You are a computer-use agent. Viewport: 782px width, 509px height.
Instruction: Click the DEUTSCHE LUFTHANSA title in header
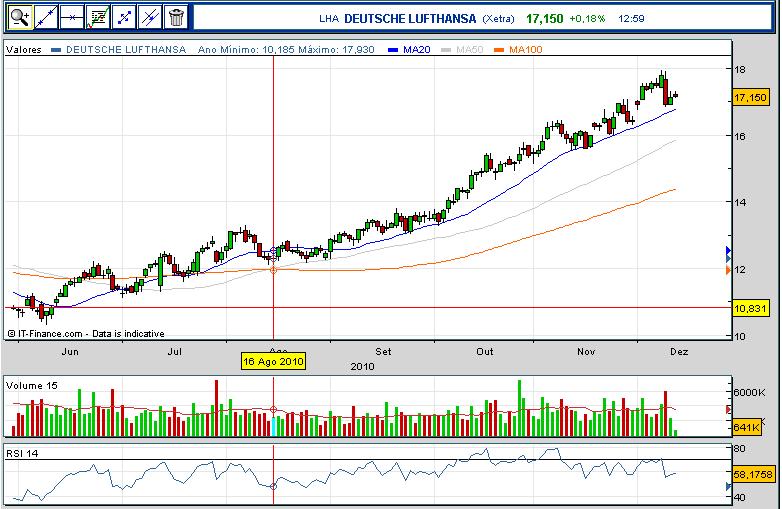coord(410,18)
